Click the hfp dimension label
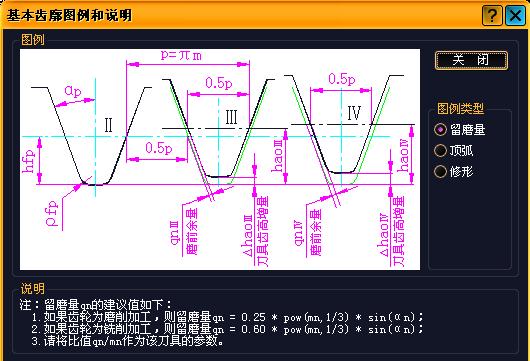 coord(29,161)
